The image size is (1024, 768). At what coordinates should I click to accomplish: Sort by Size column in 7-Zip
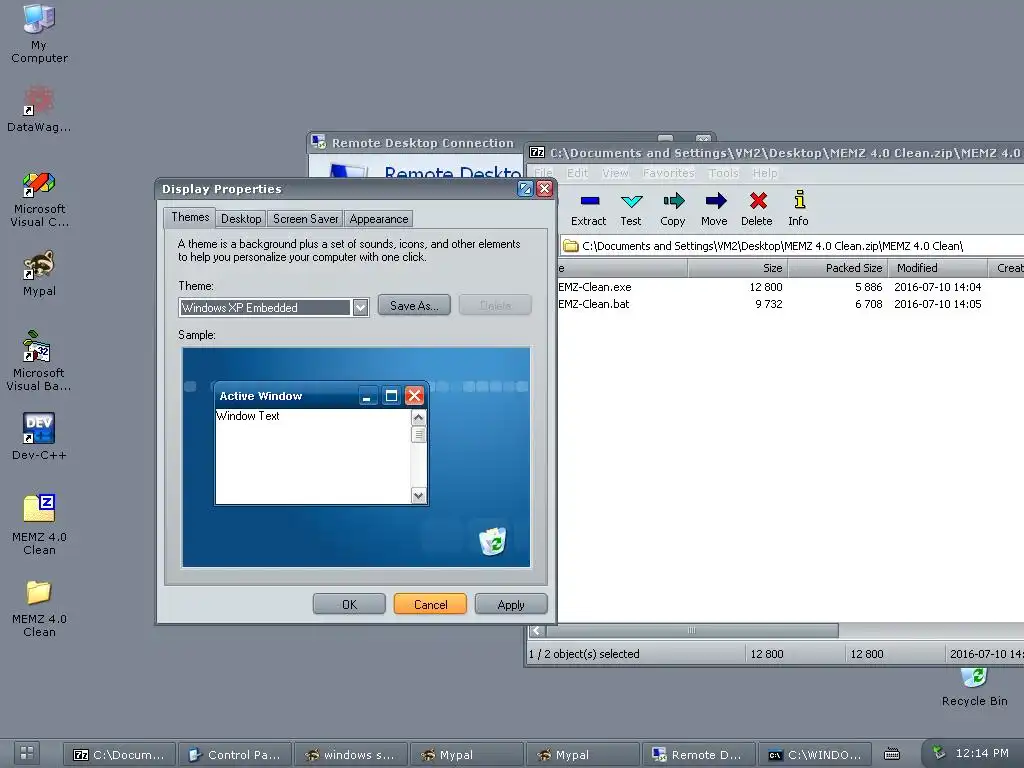click(738, 268)
